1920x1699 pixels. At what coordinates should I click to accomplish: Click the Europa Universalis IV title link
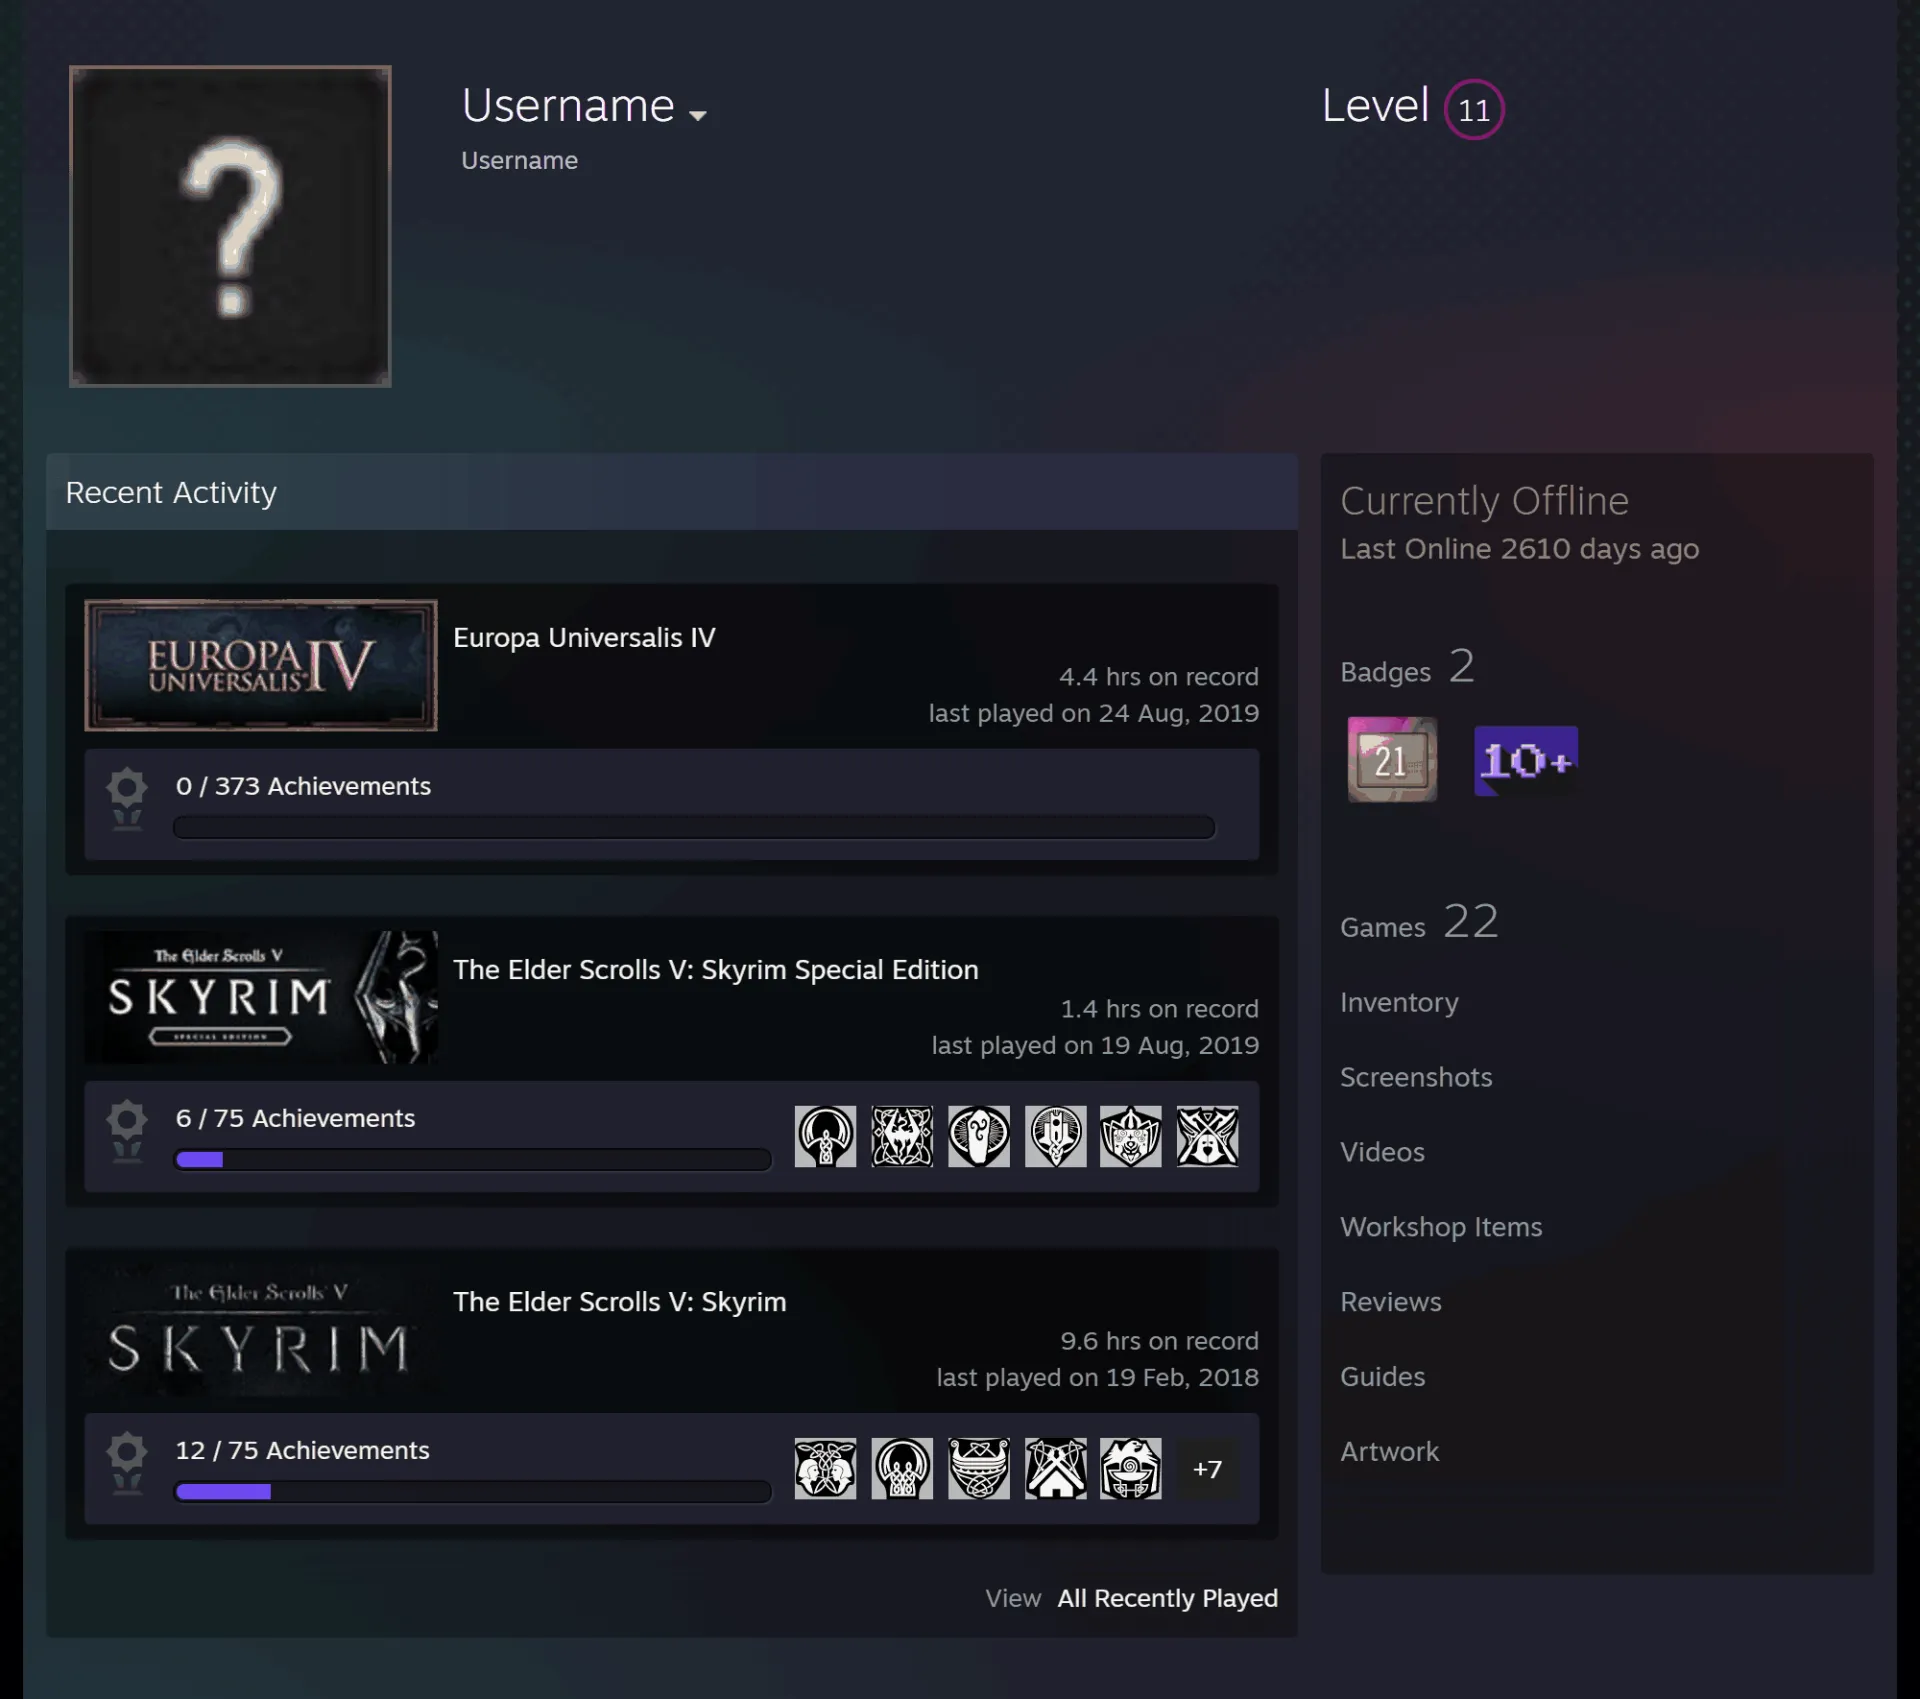[584, 637]
